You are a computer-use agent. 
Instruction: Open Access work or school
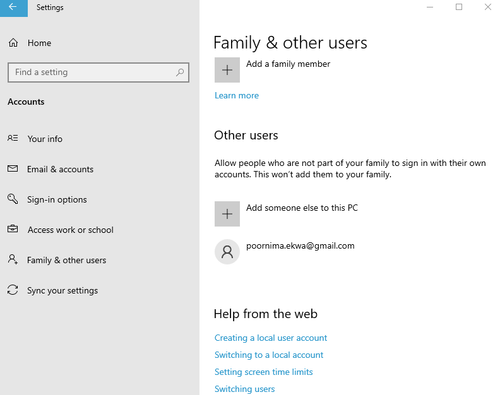point(70,230)
